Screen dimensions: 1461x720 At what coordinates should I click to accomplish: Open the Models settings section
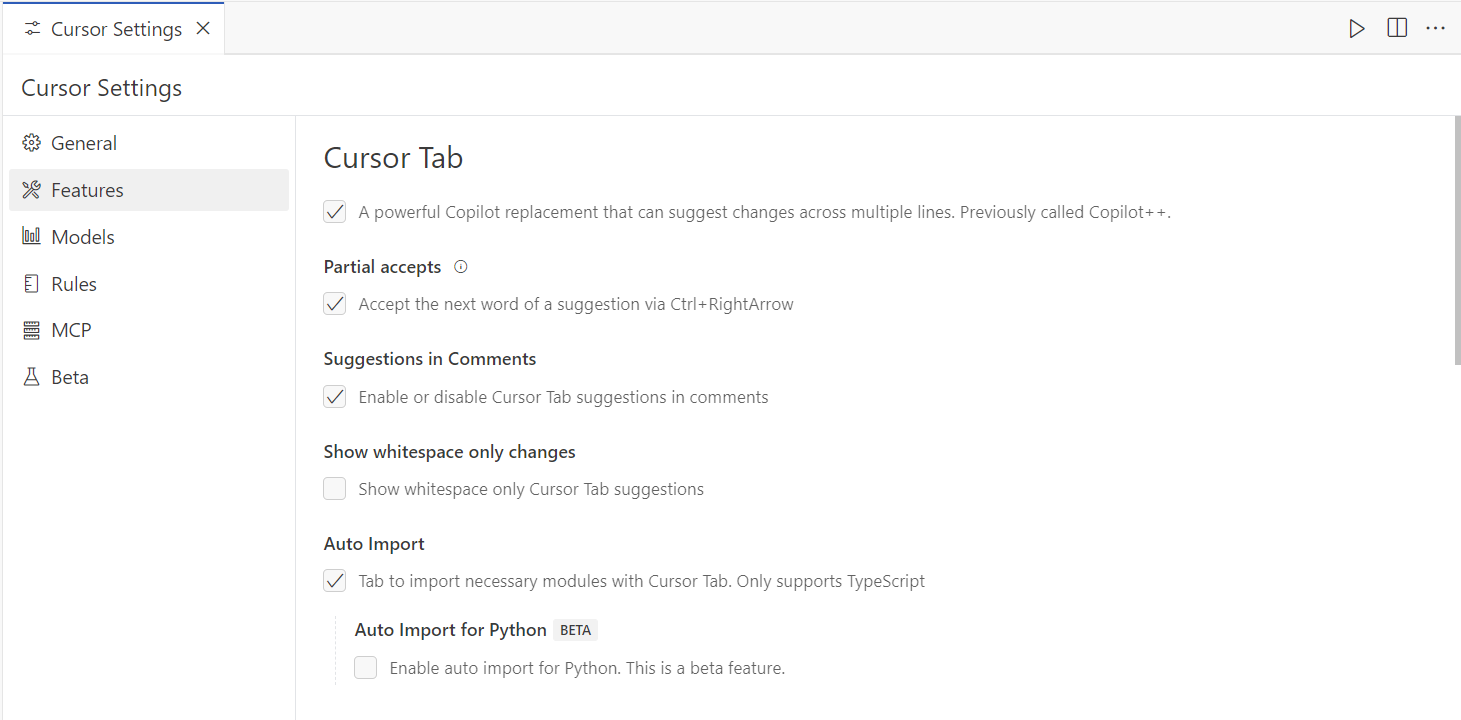pos(83,237)
